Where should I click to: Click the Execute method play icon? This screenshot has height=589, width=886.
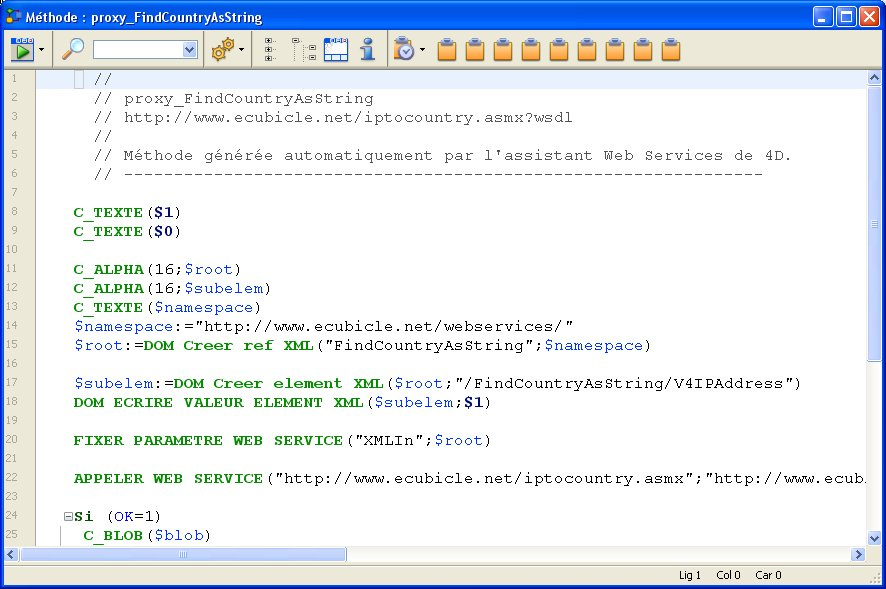22,49
